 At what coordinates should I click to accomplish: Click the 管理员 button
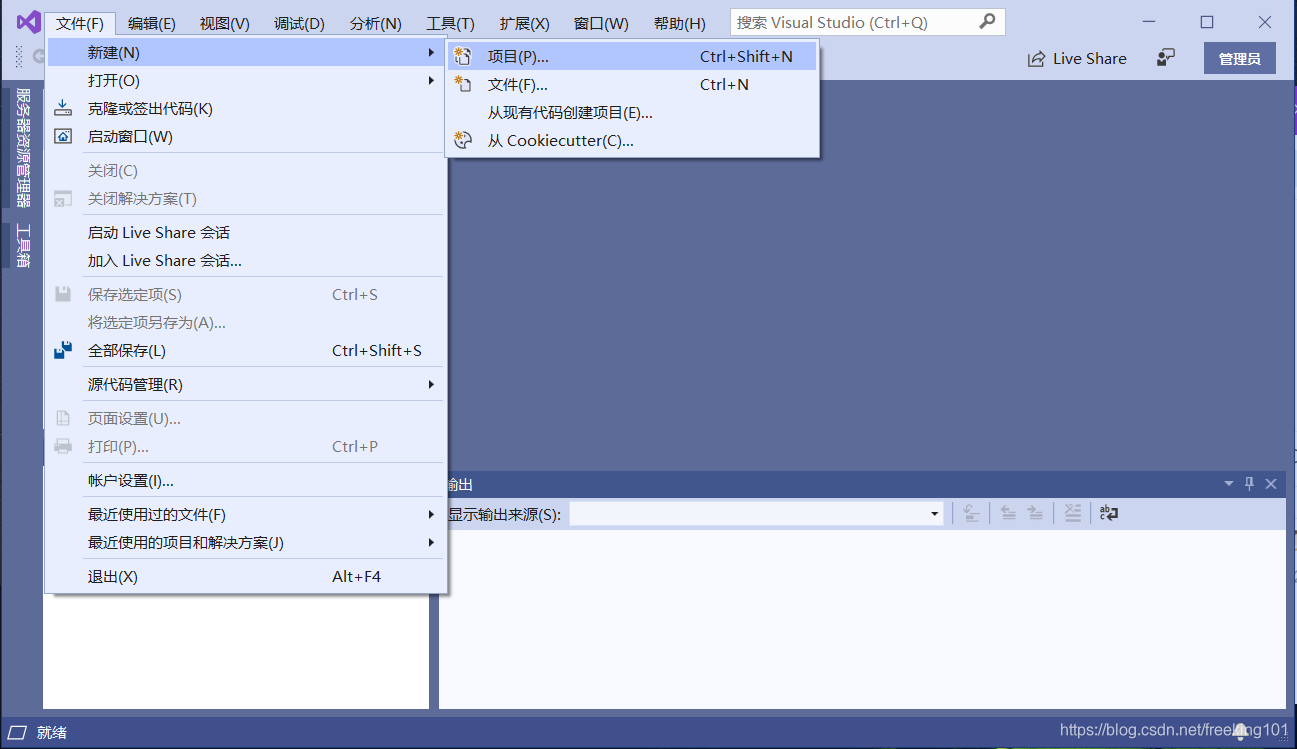click(1239, 59)
